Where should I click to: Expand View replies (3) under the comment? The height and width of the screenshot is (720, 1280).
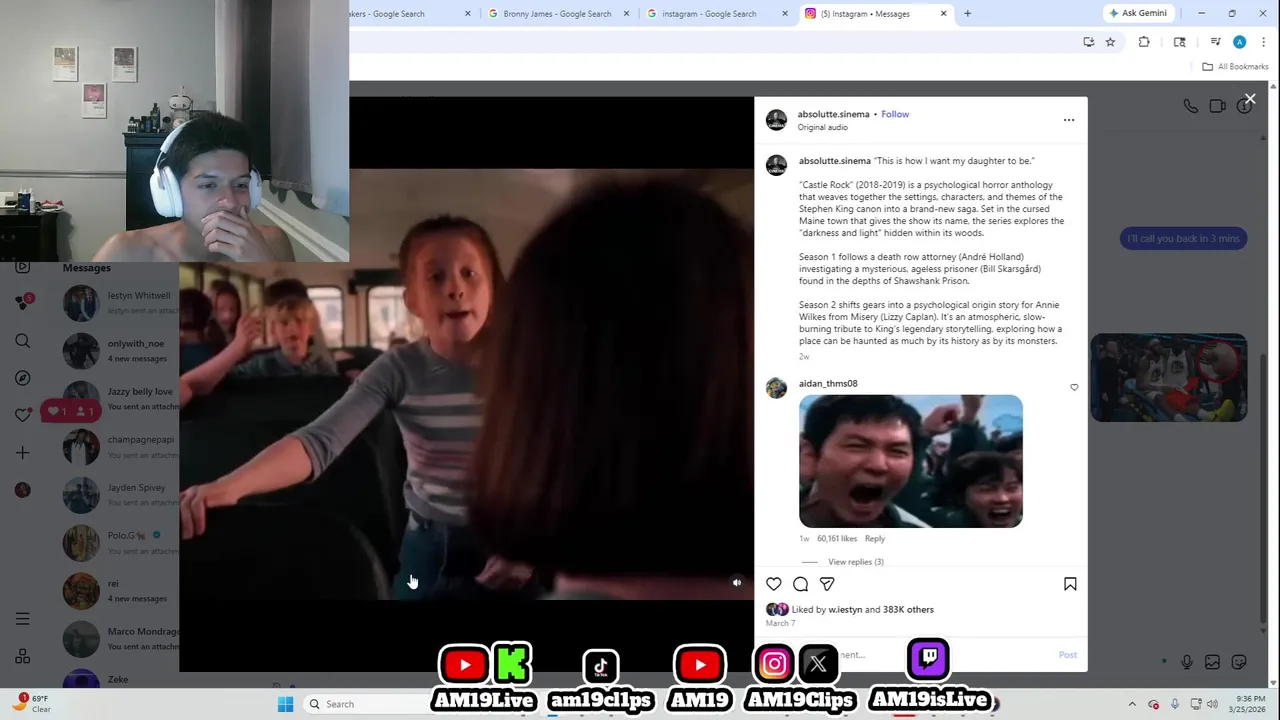point(856,562)
